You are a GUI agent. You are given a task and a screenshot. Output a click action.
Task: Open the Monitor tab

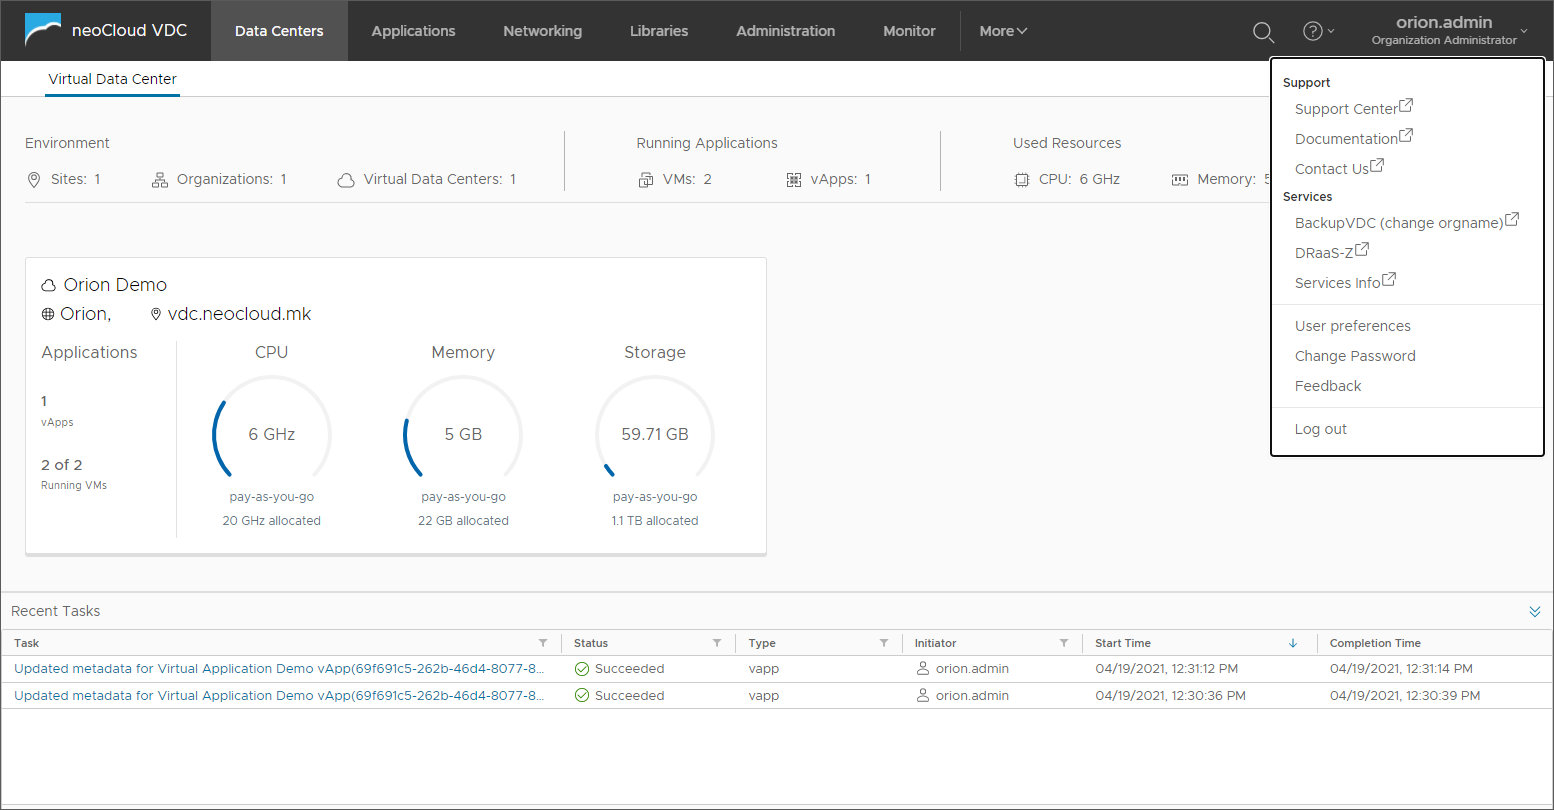[x=909, y=31]
